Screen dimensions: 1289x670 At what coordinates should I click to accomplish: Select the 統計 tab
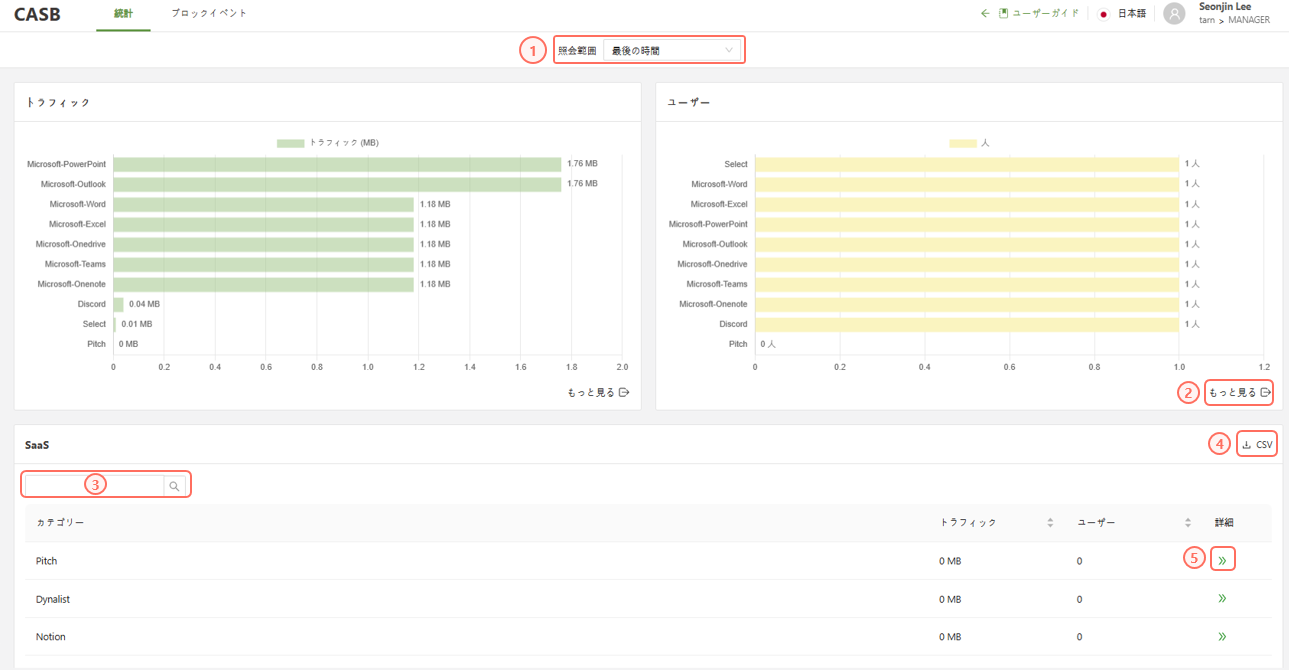point(123,13)
